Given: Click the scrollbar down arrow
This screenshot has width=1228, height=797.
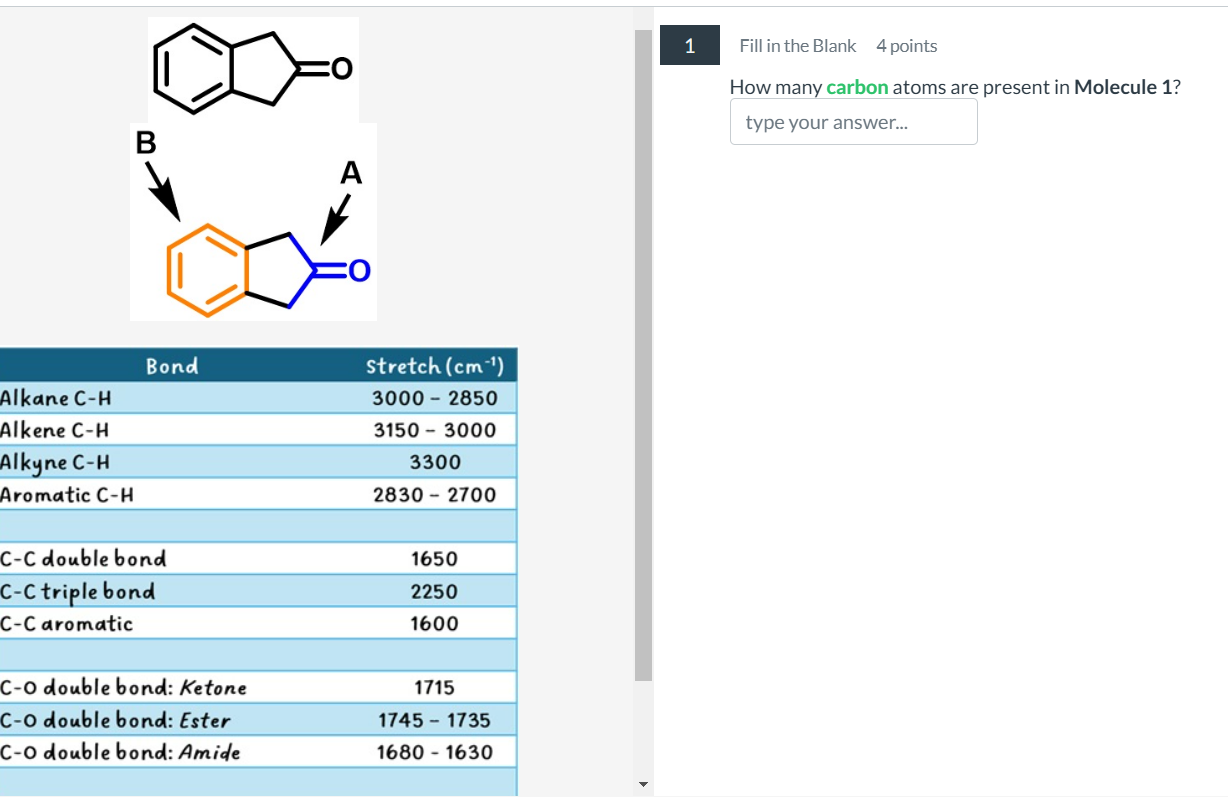Looking at the screenshot, I should [643, 784].
